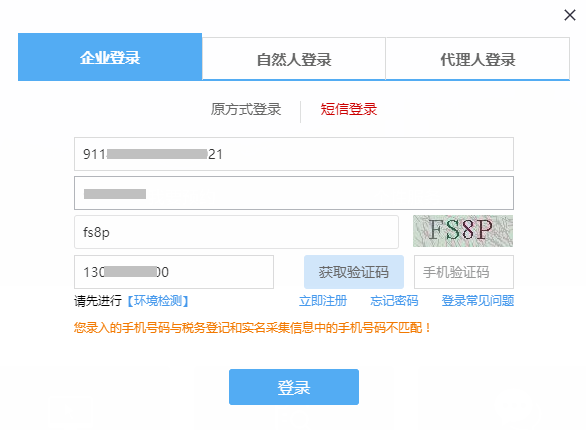Click the orange phone number mismatch error message
Screen dimensions: 586x430
point(253,328)
